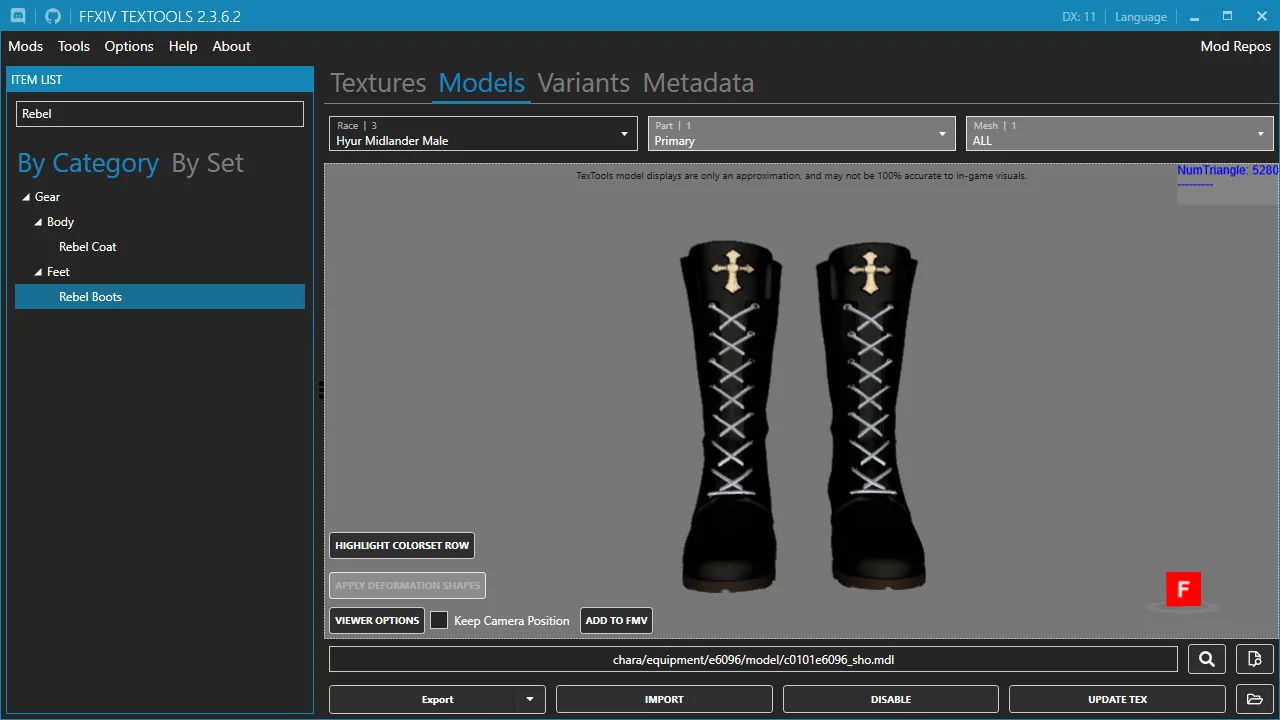Select Rebel Coat in item list

[x=88, y=247]
